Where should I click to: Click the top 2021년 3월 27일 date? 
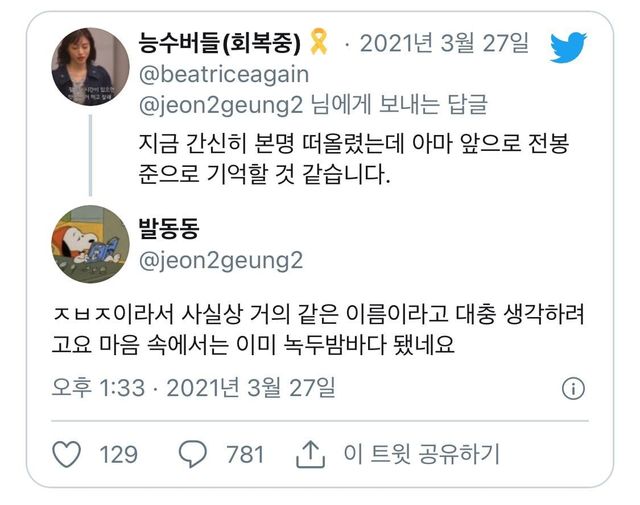tap(444, 44)
